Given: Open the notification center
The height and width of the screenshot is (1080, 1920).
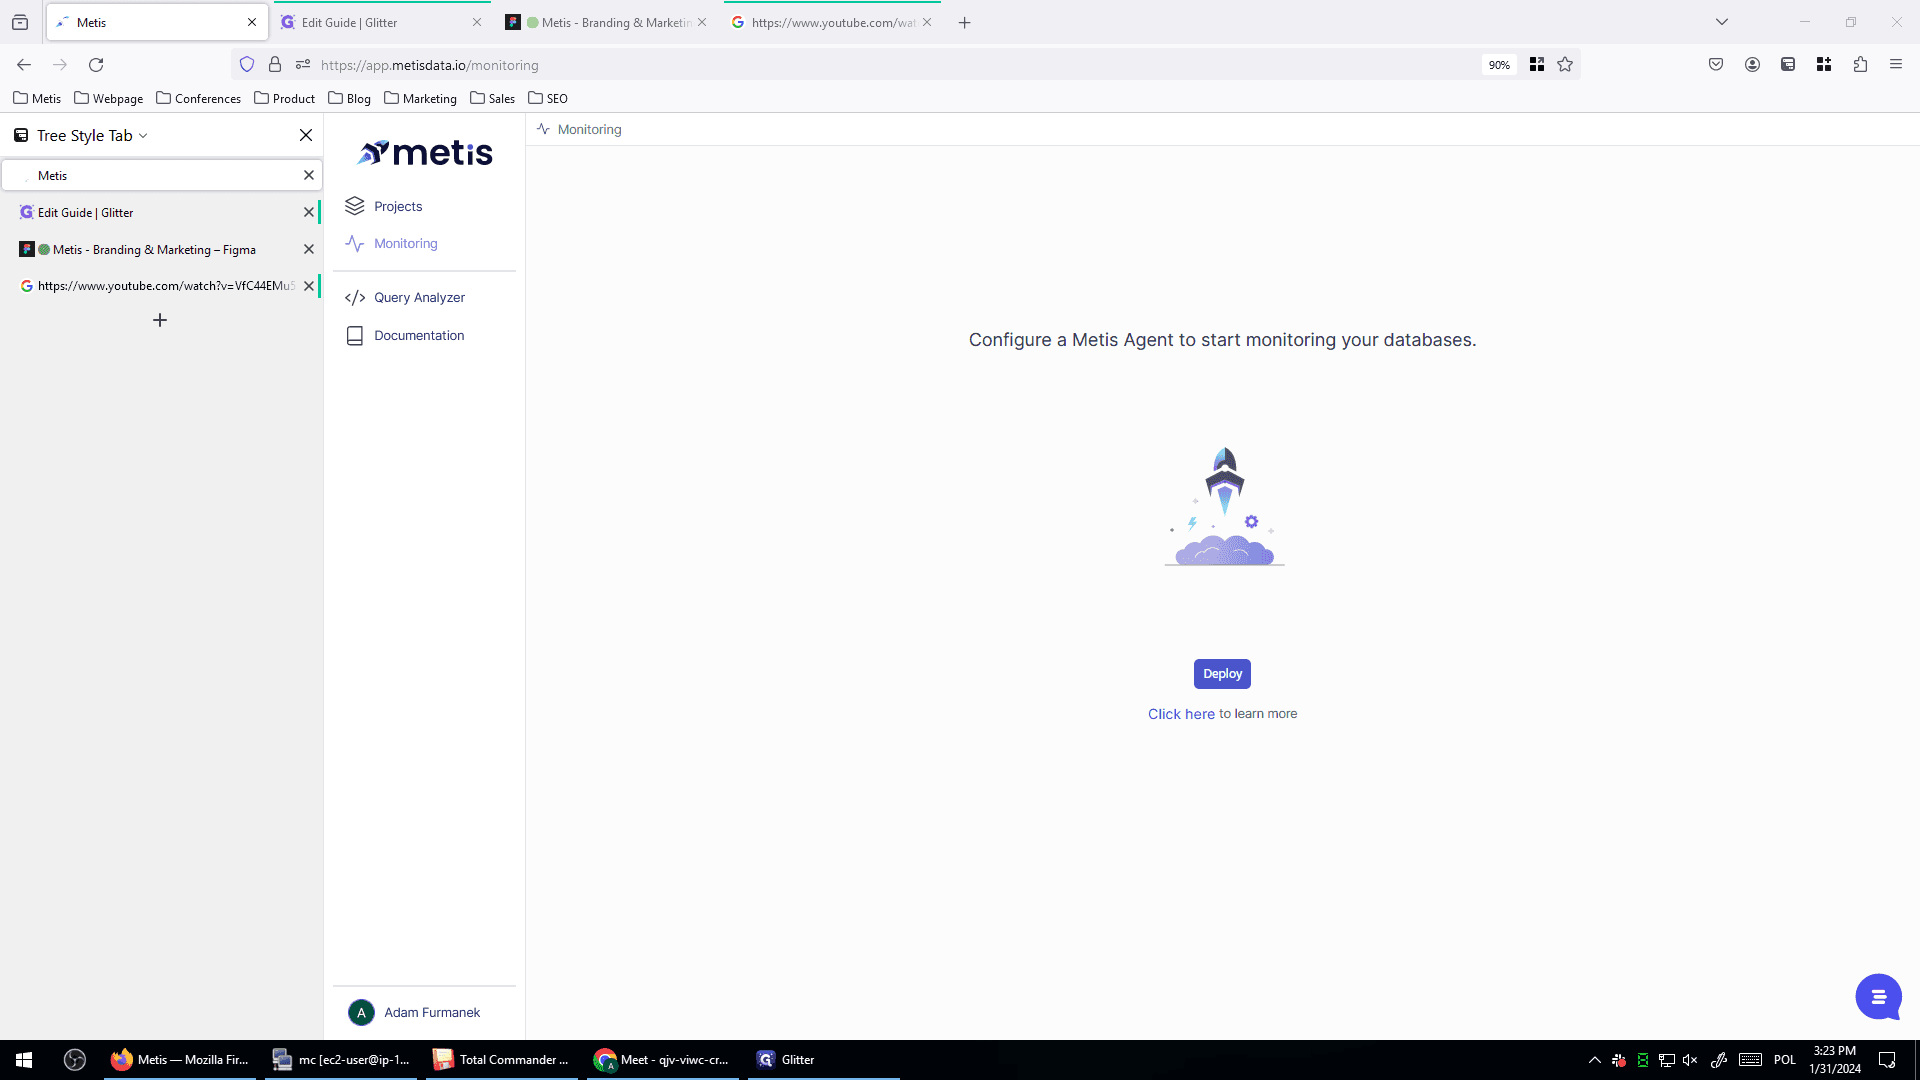Looking at the screenshot, I should [x=1887, y=1060].
